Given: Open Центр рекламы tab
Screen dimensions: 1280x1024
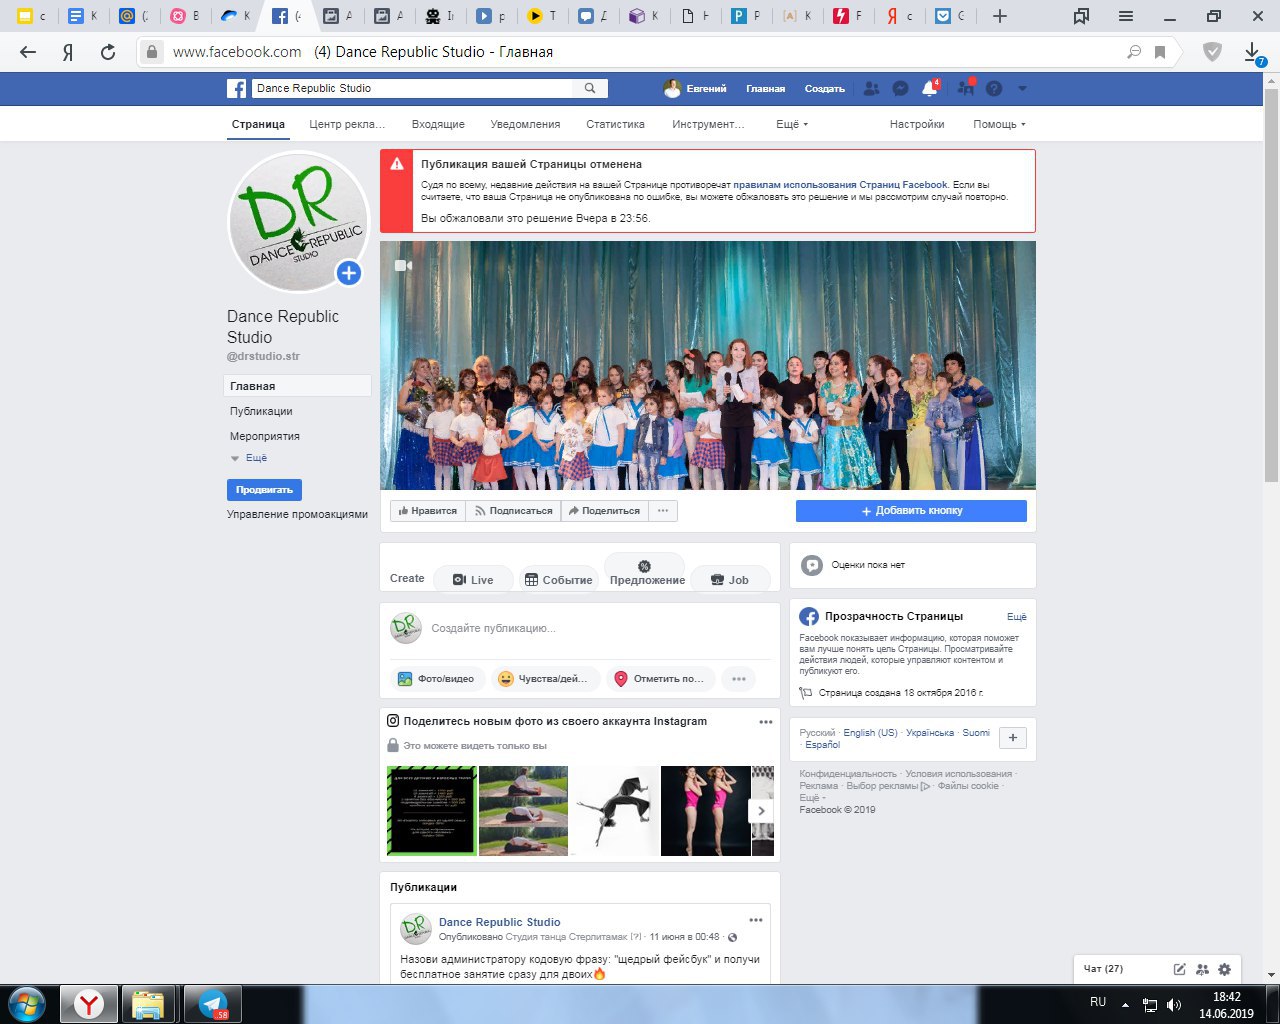Looking at the screenshot, I should pyautogui.click(x=347, y=124).
